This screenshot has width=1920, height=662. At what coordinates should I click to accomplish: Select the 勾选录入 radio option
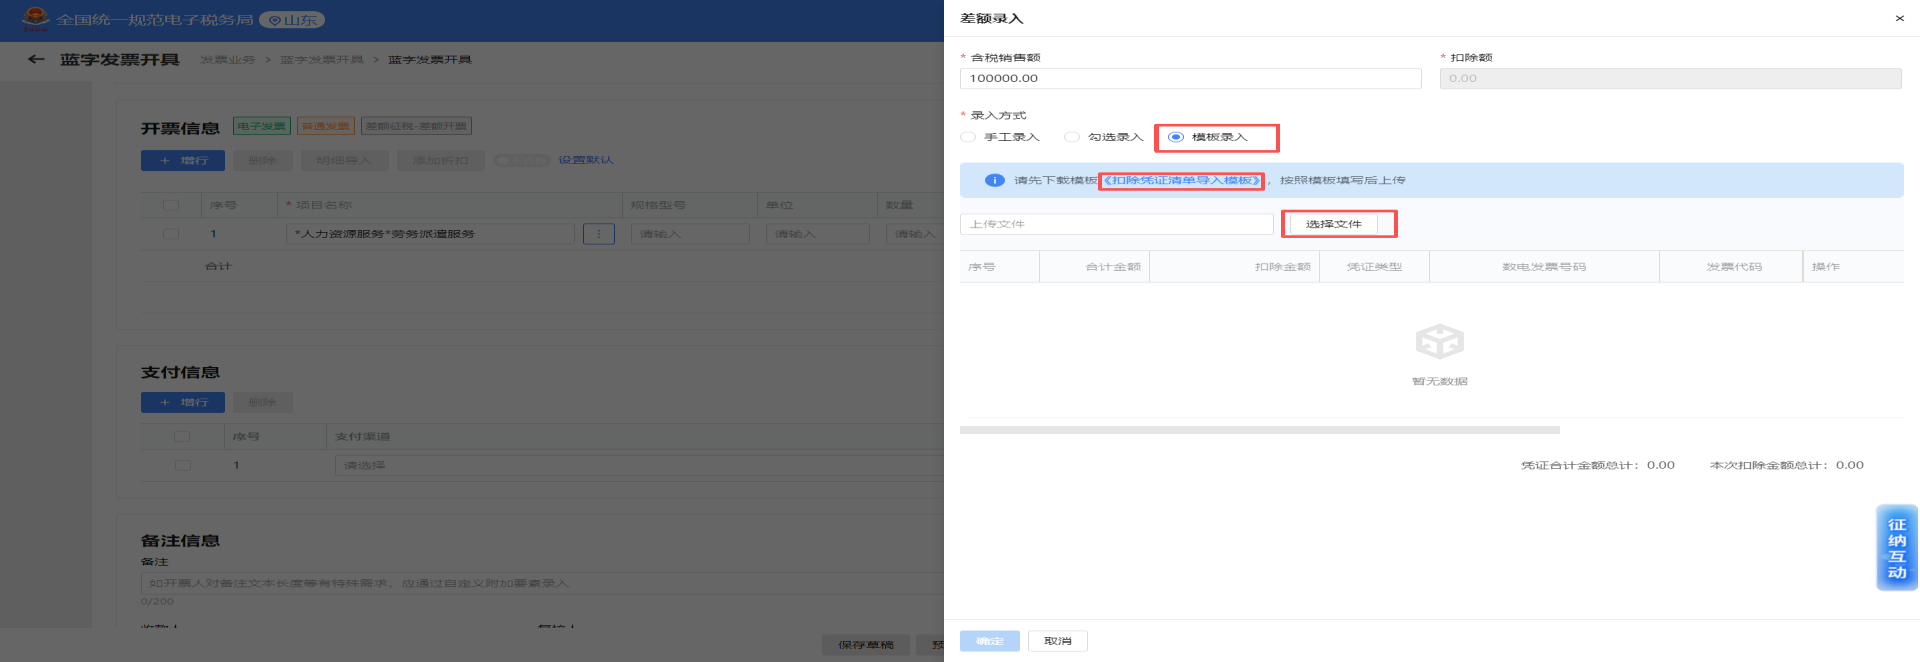coord(1072,137)
